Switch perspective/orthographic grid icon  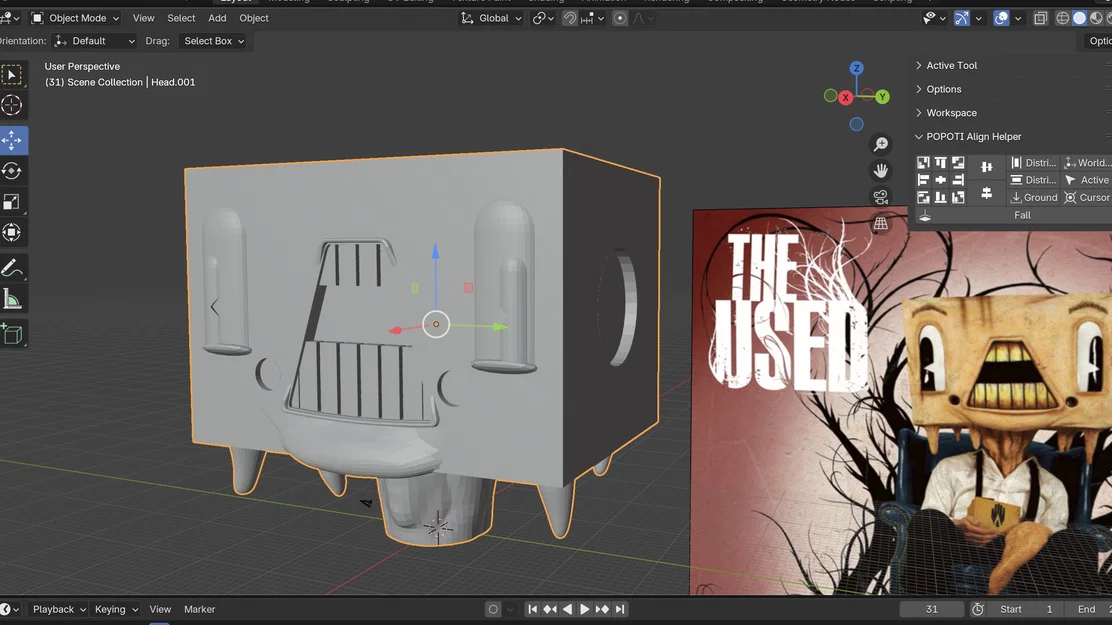(x=881, y=223)
